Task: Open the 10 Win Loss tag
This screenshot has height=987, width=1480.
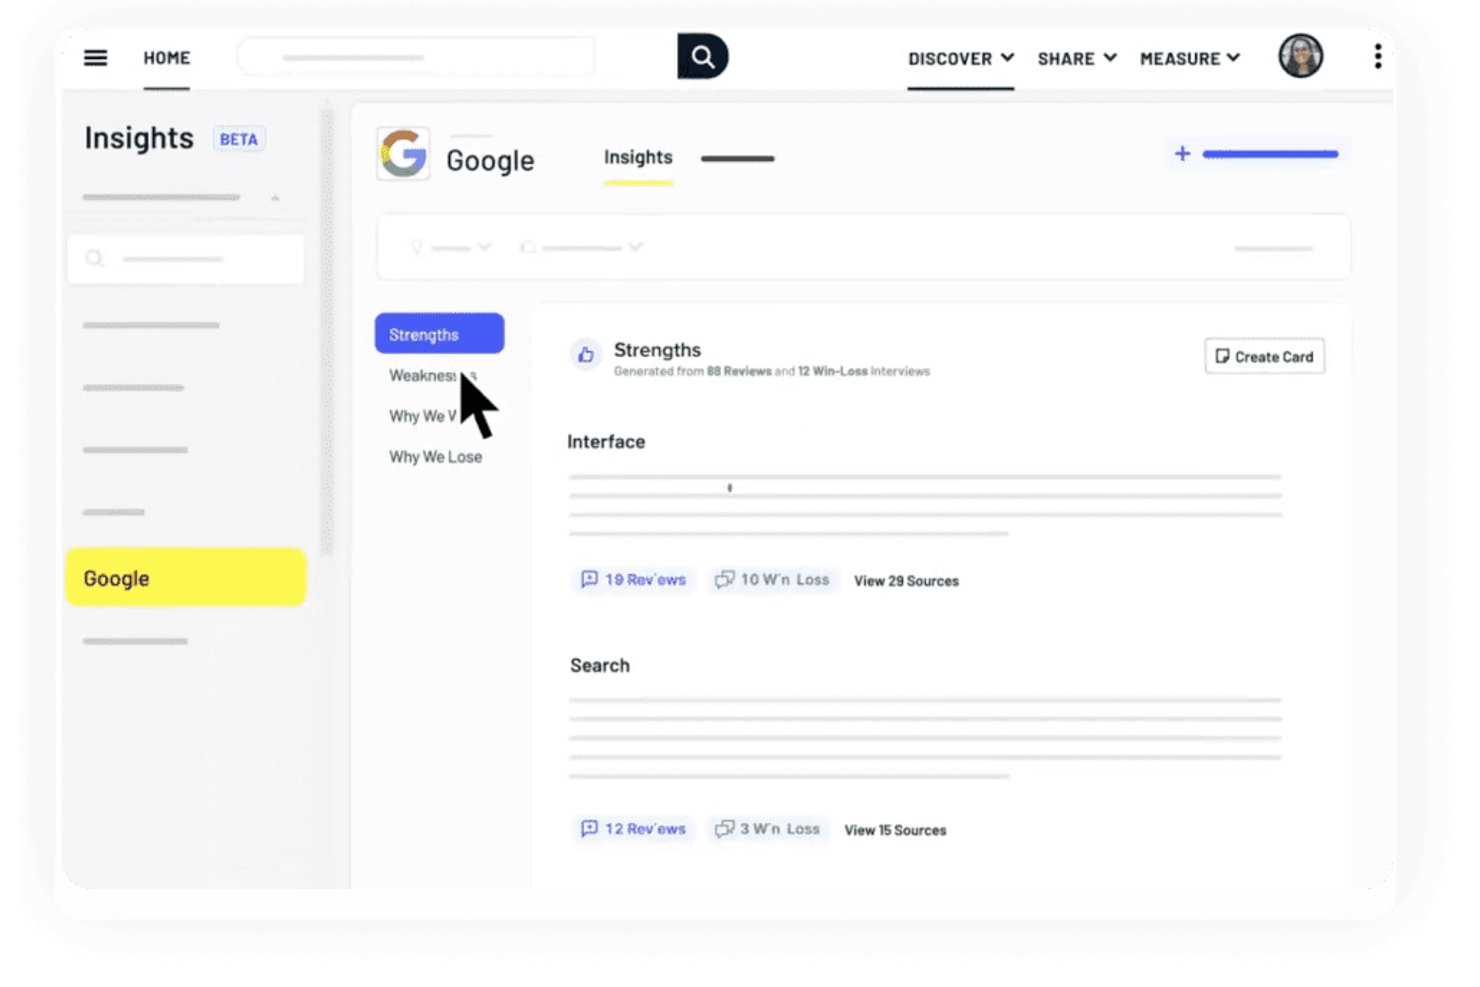Action: pyautogui.click(x=772, y=580)
